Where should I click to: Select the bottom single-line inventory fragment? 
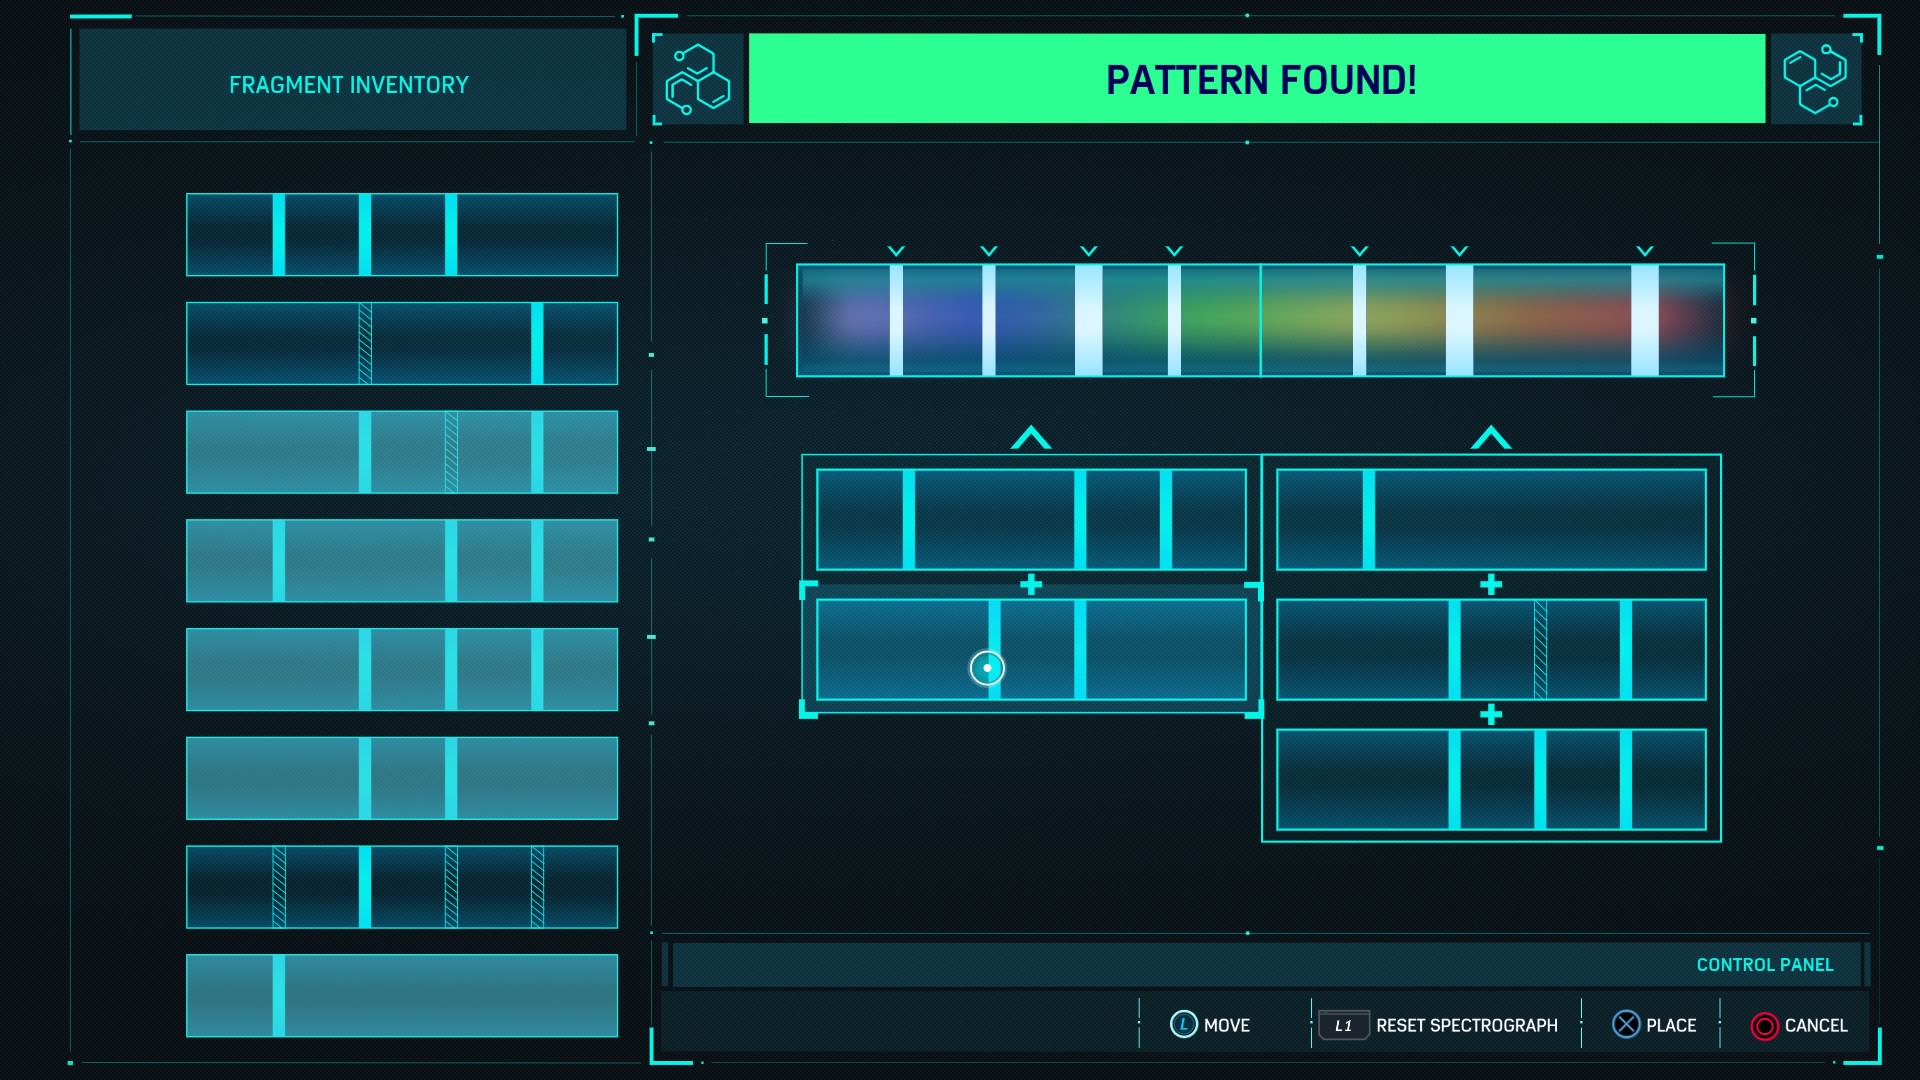(401, 996)
